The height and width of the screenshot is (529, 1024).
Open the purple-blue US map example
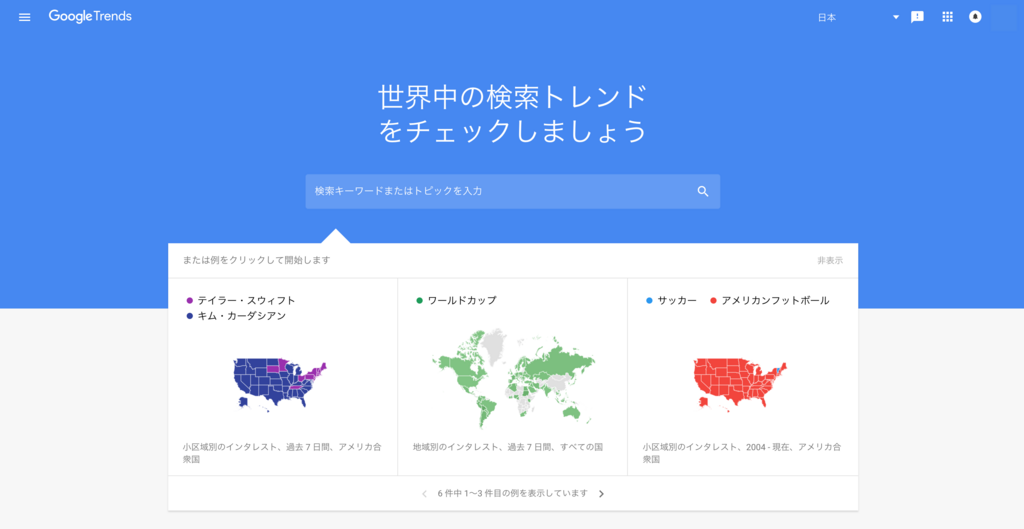[280, 384]
